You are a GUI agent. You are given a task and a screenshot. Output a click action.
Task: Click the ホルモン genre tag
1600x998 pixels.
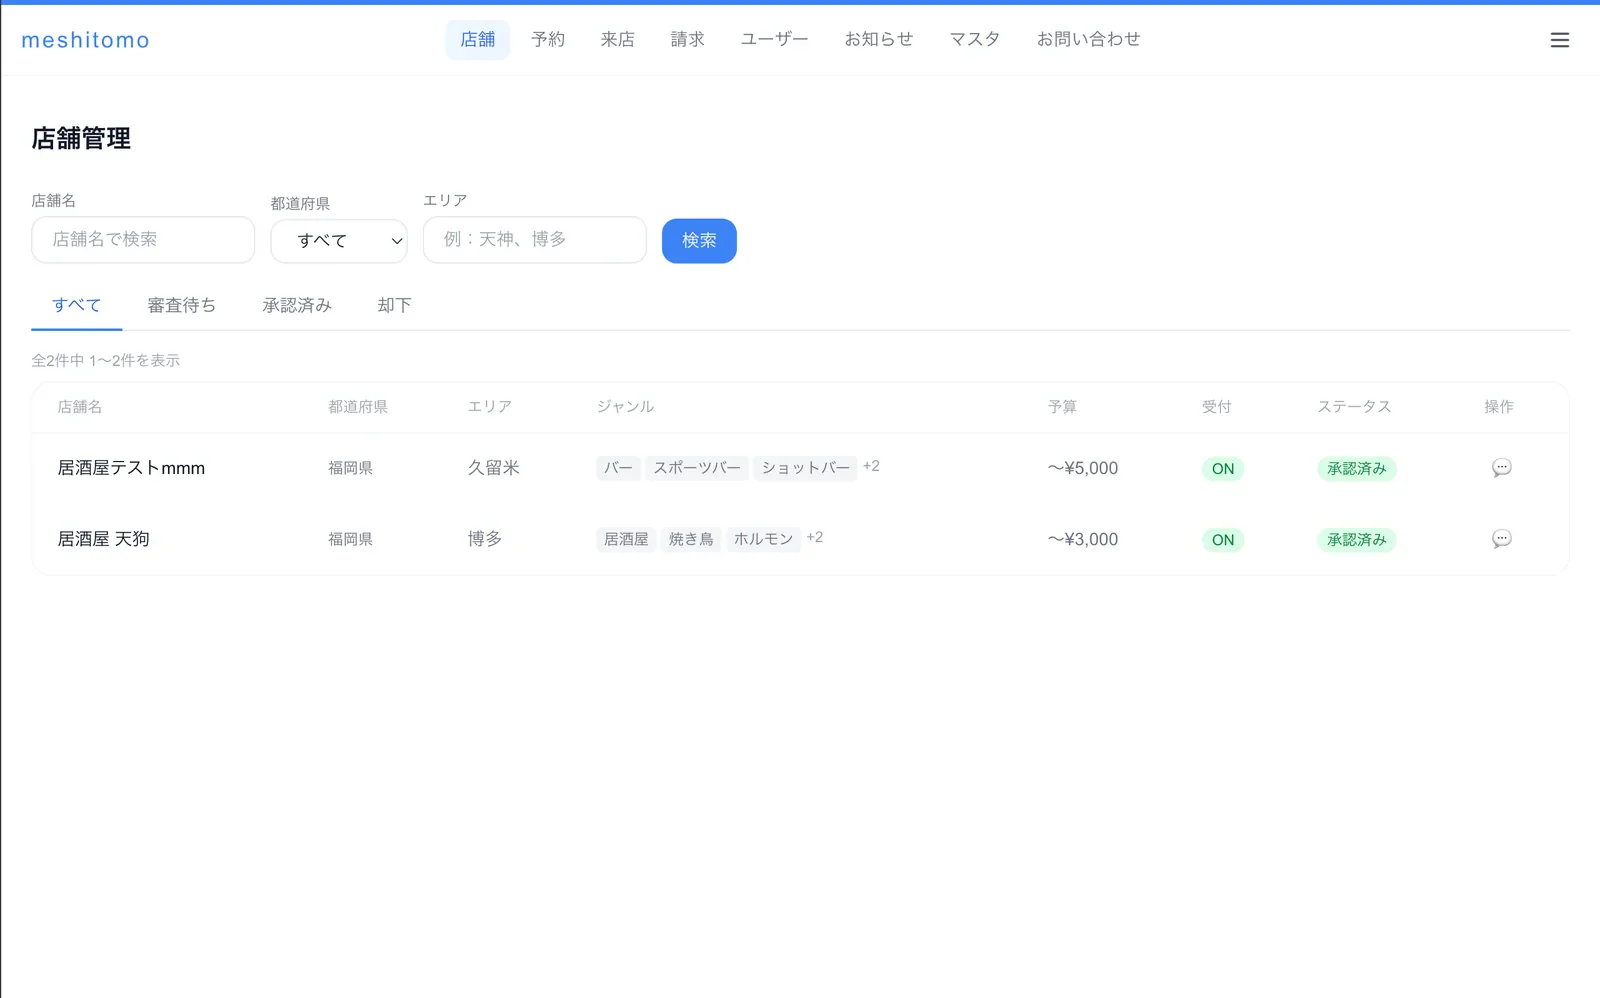(x=763, y=539)
